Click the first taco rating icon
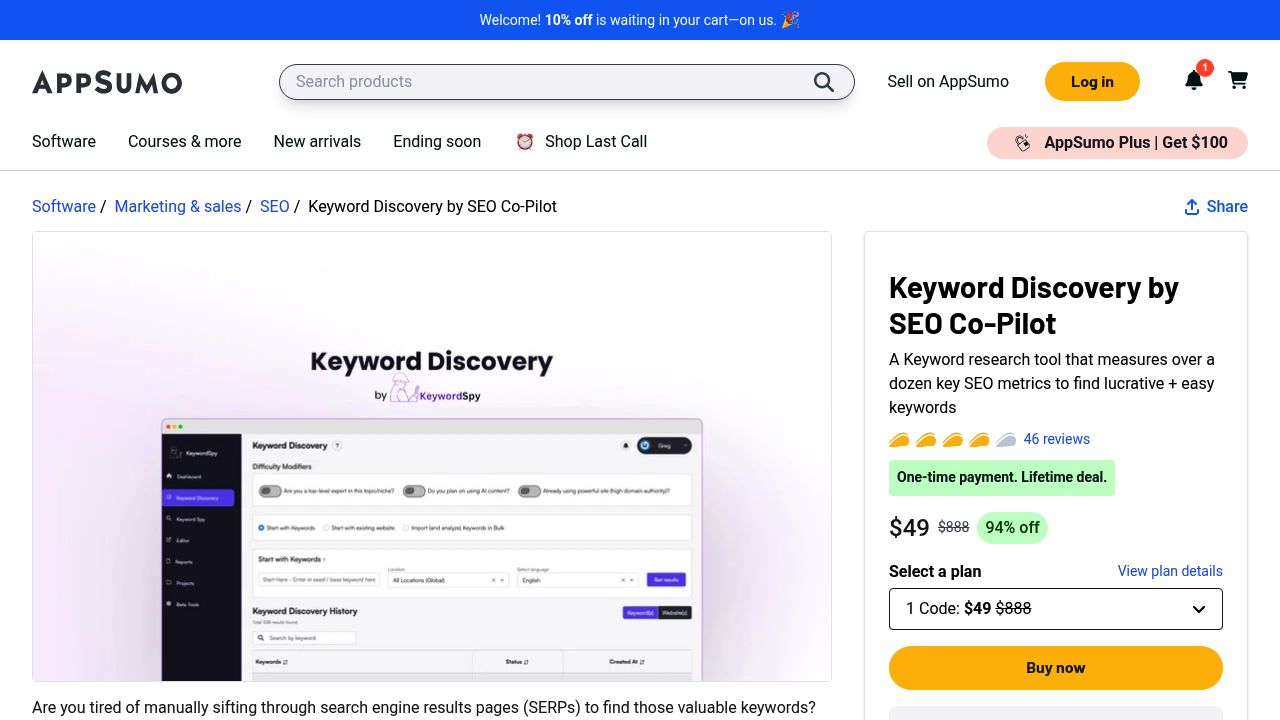Image resolution: width=1280 pixels, height=720 pixels. [899, 440]
